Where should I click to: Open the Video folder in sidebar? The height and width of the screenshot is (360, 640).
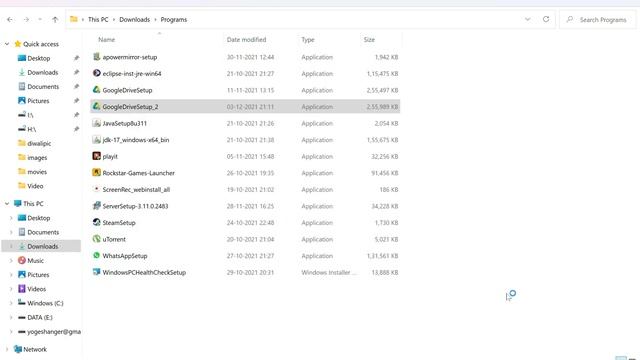(x=35, y=186)
